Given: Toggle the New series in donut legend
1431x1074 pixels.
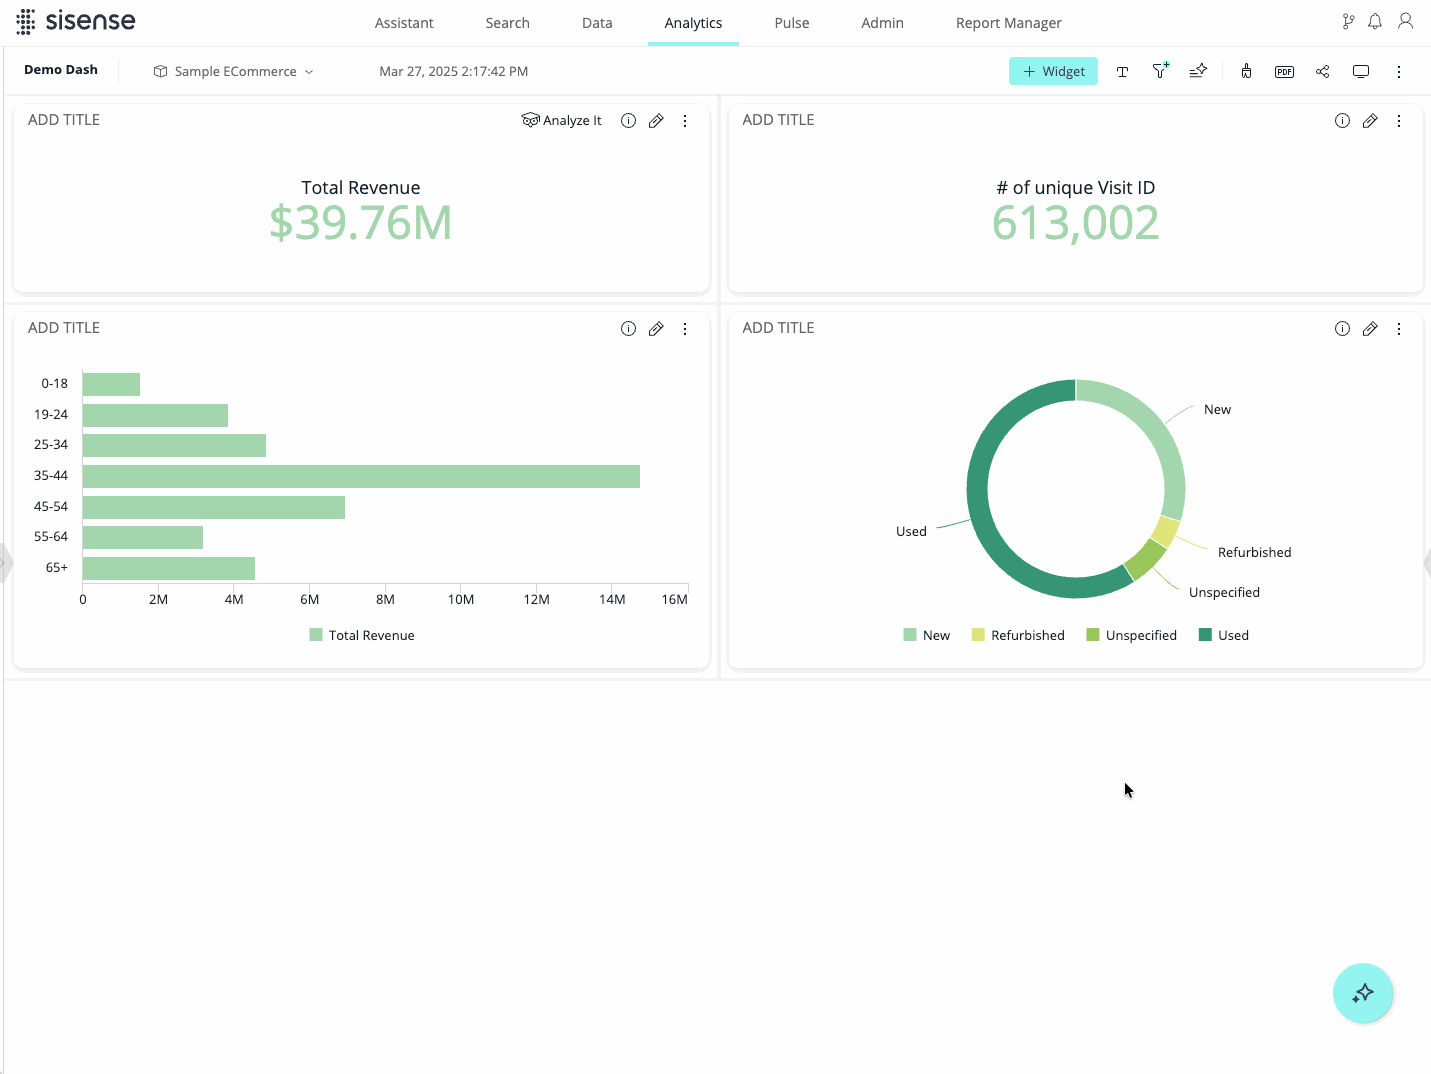Looking at the screenshot, I should [927, 635].
